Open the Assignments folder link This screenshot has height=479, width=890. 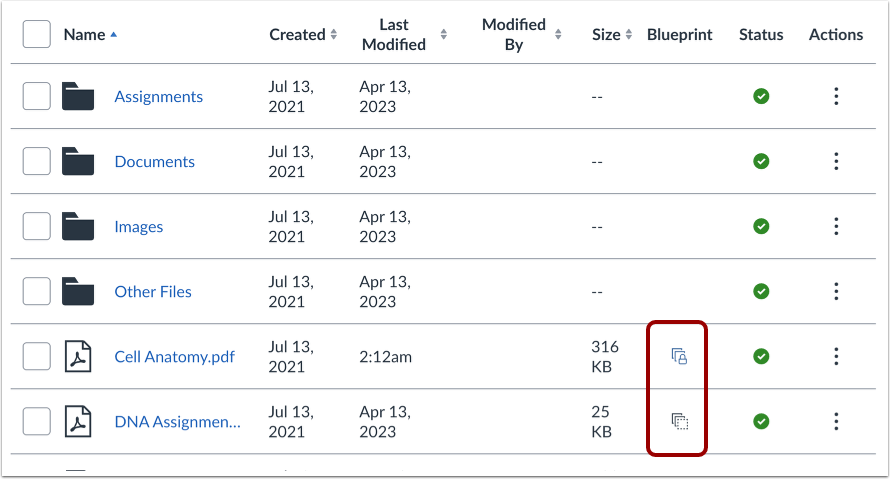(x=158, y=96)
